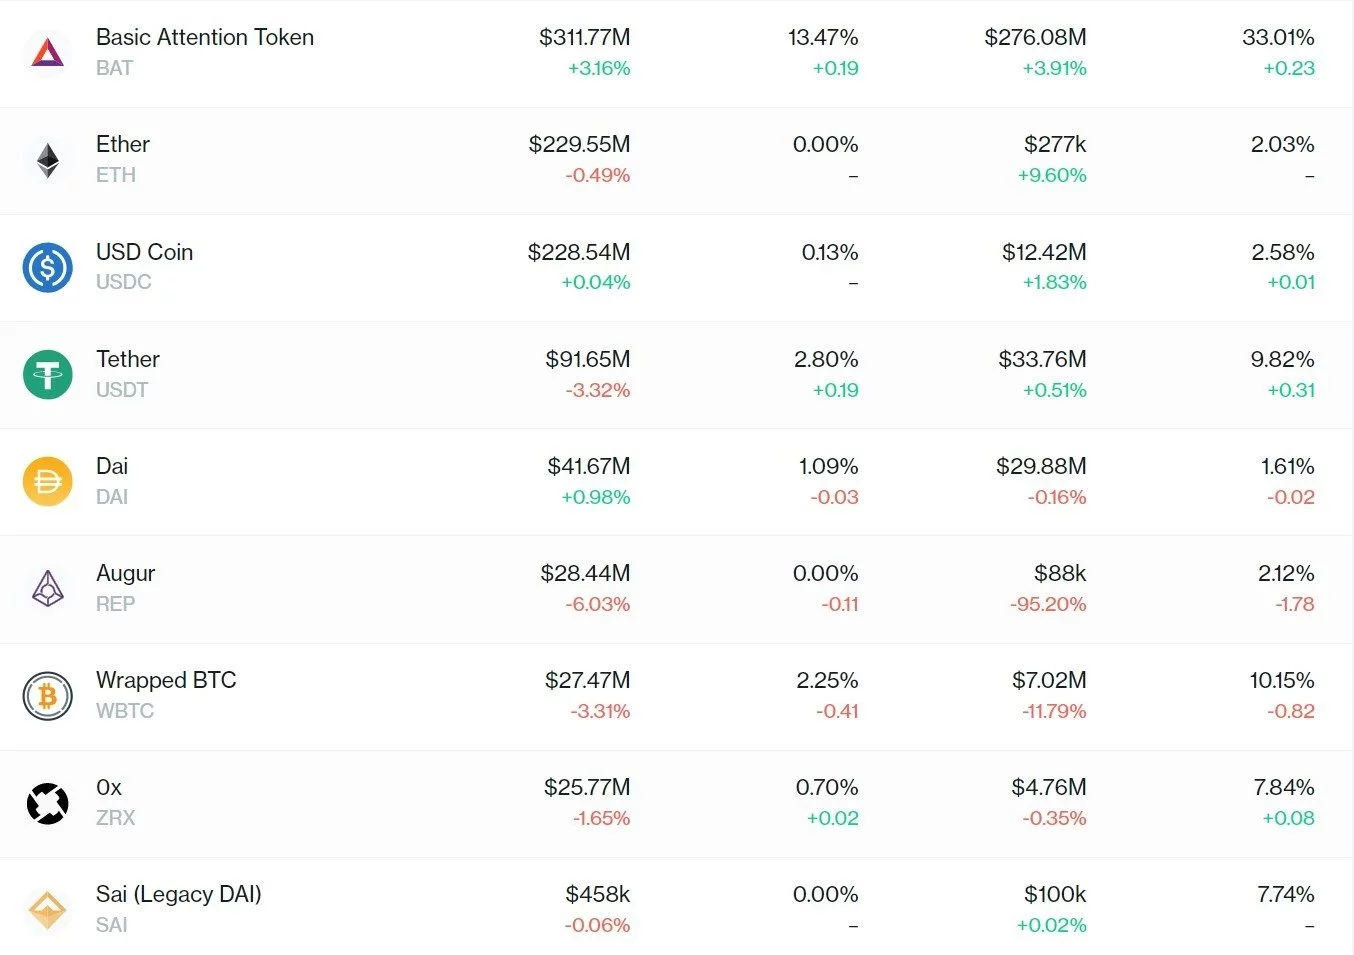1354x955 pixels.
Task: Click the $88k borrow value
Action: 1060,573
